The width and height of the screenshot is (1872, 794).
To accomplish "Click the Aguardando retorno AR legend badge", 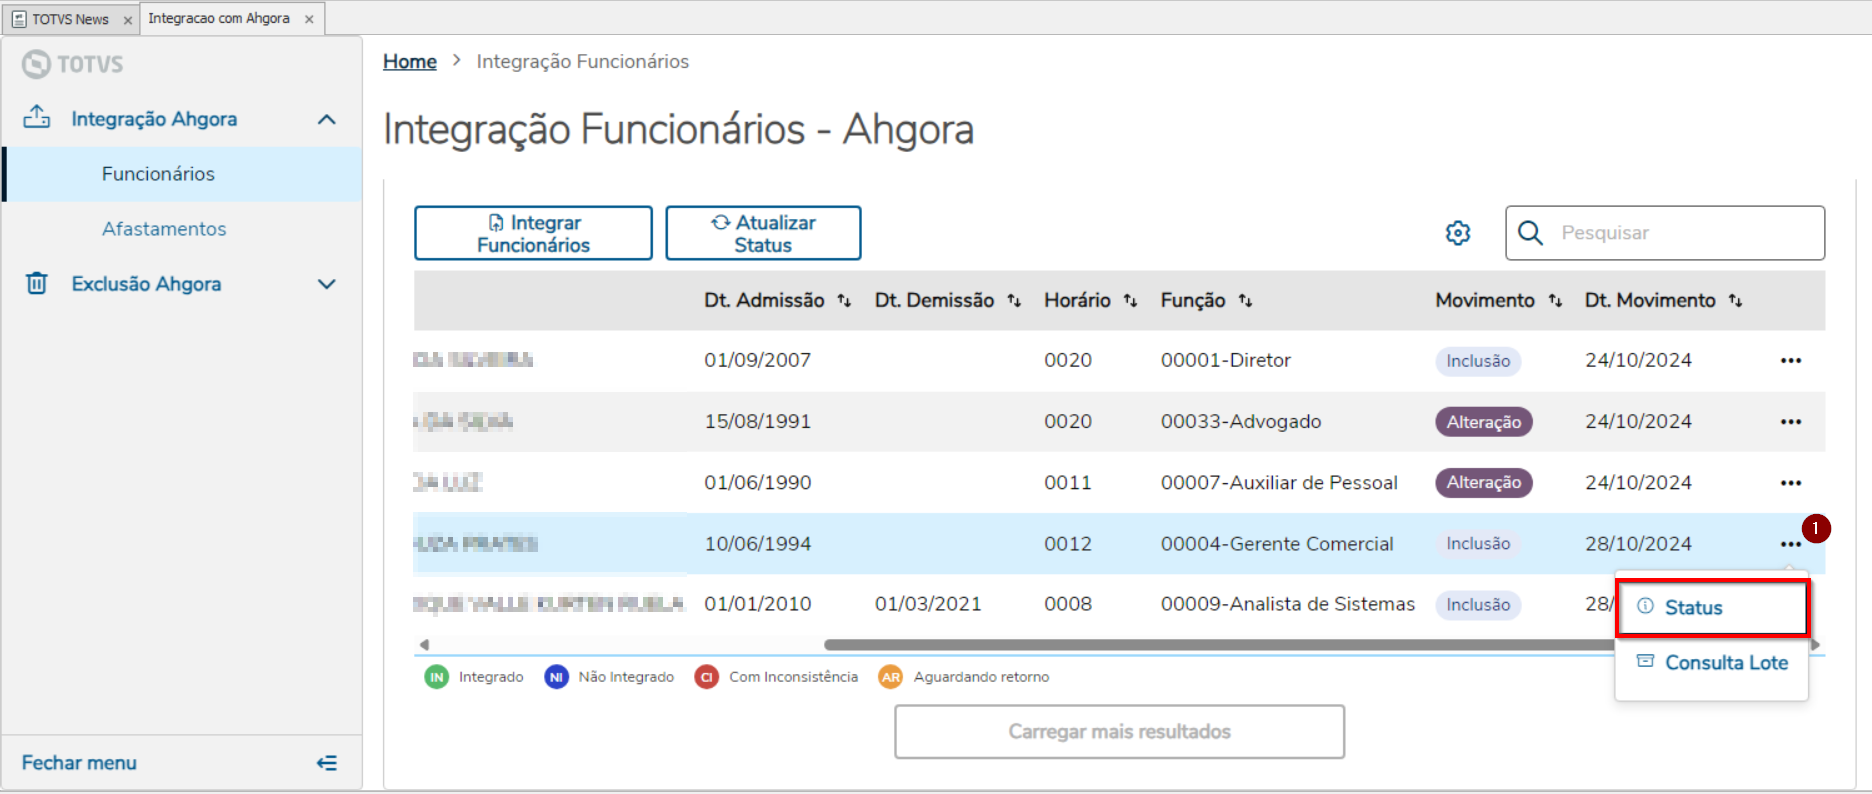I will tap(891, 677).
